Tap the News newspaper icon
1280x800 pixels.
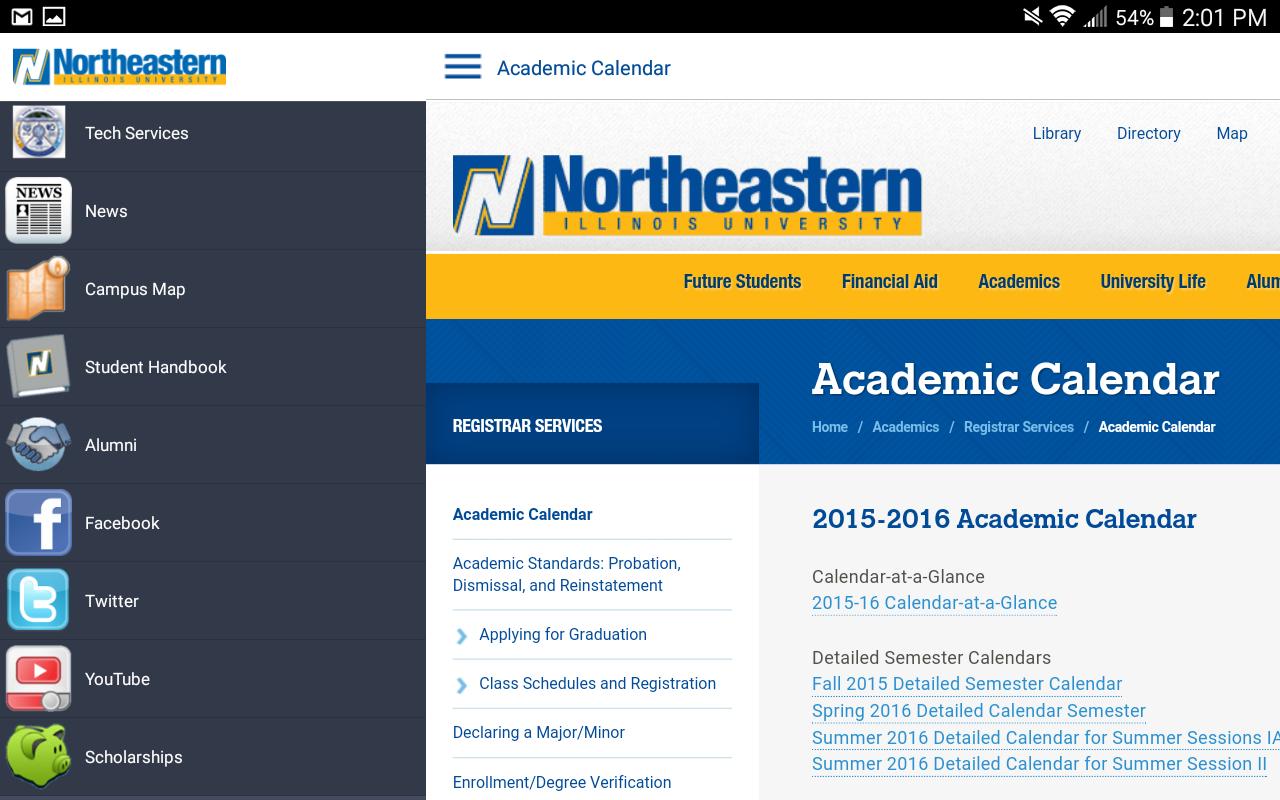coord(39,210)
